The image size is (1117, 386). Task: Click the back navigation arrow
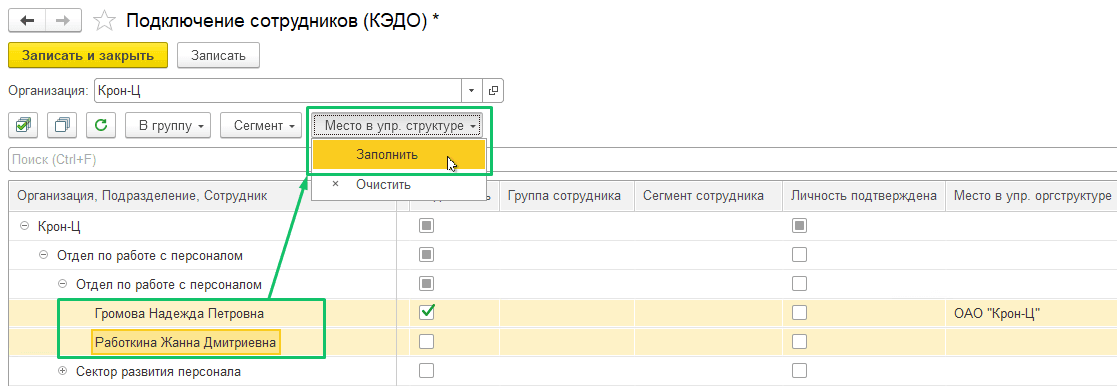[x=28, y=21]
